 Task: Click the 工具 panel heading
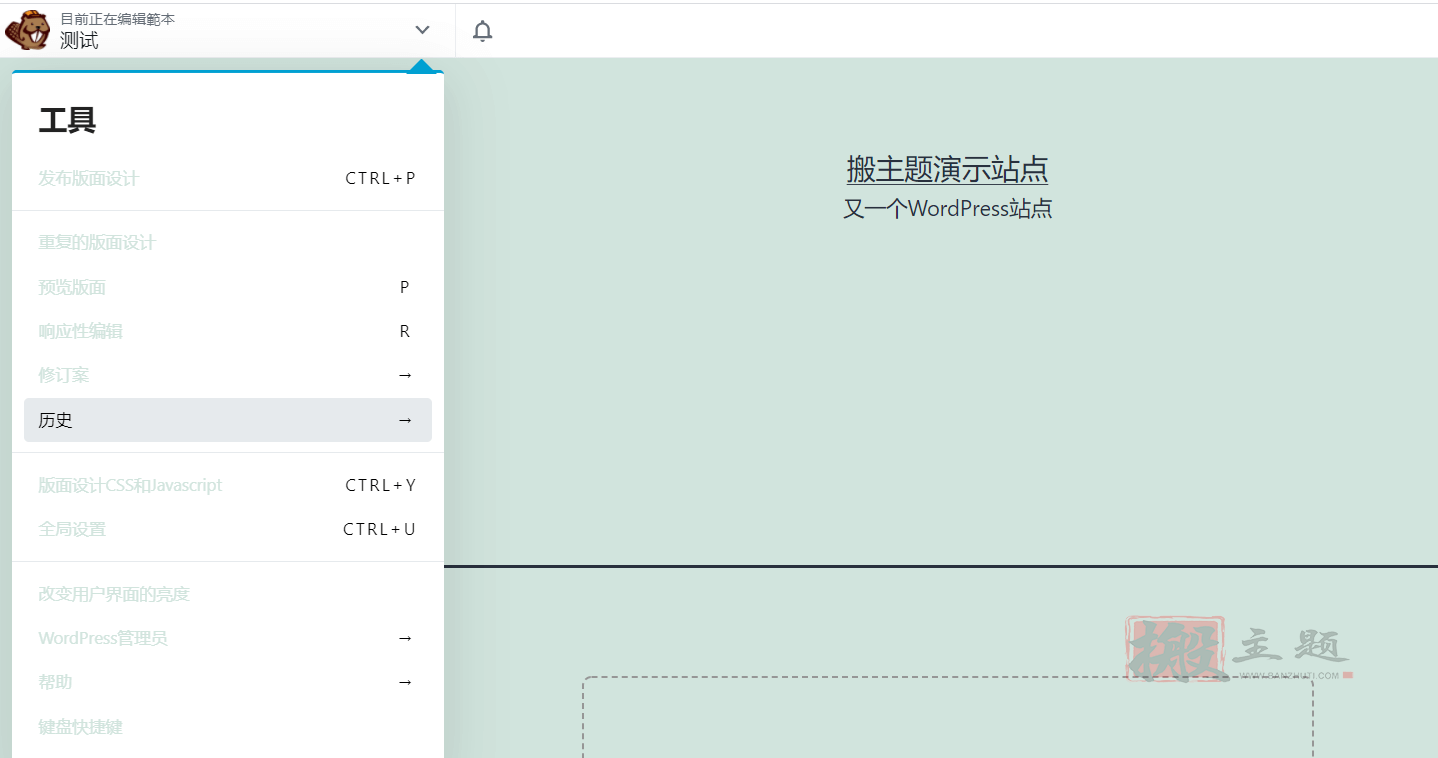(x=67, y=121)
